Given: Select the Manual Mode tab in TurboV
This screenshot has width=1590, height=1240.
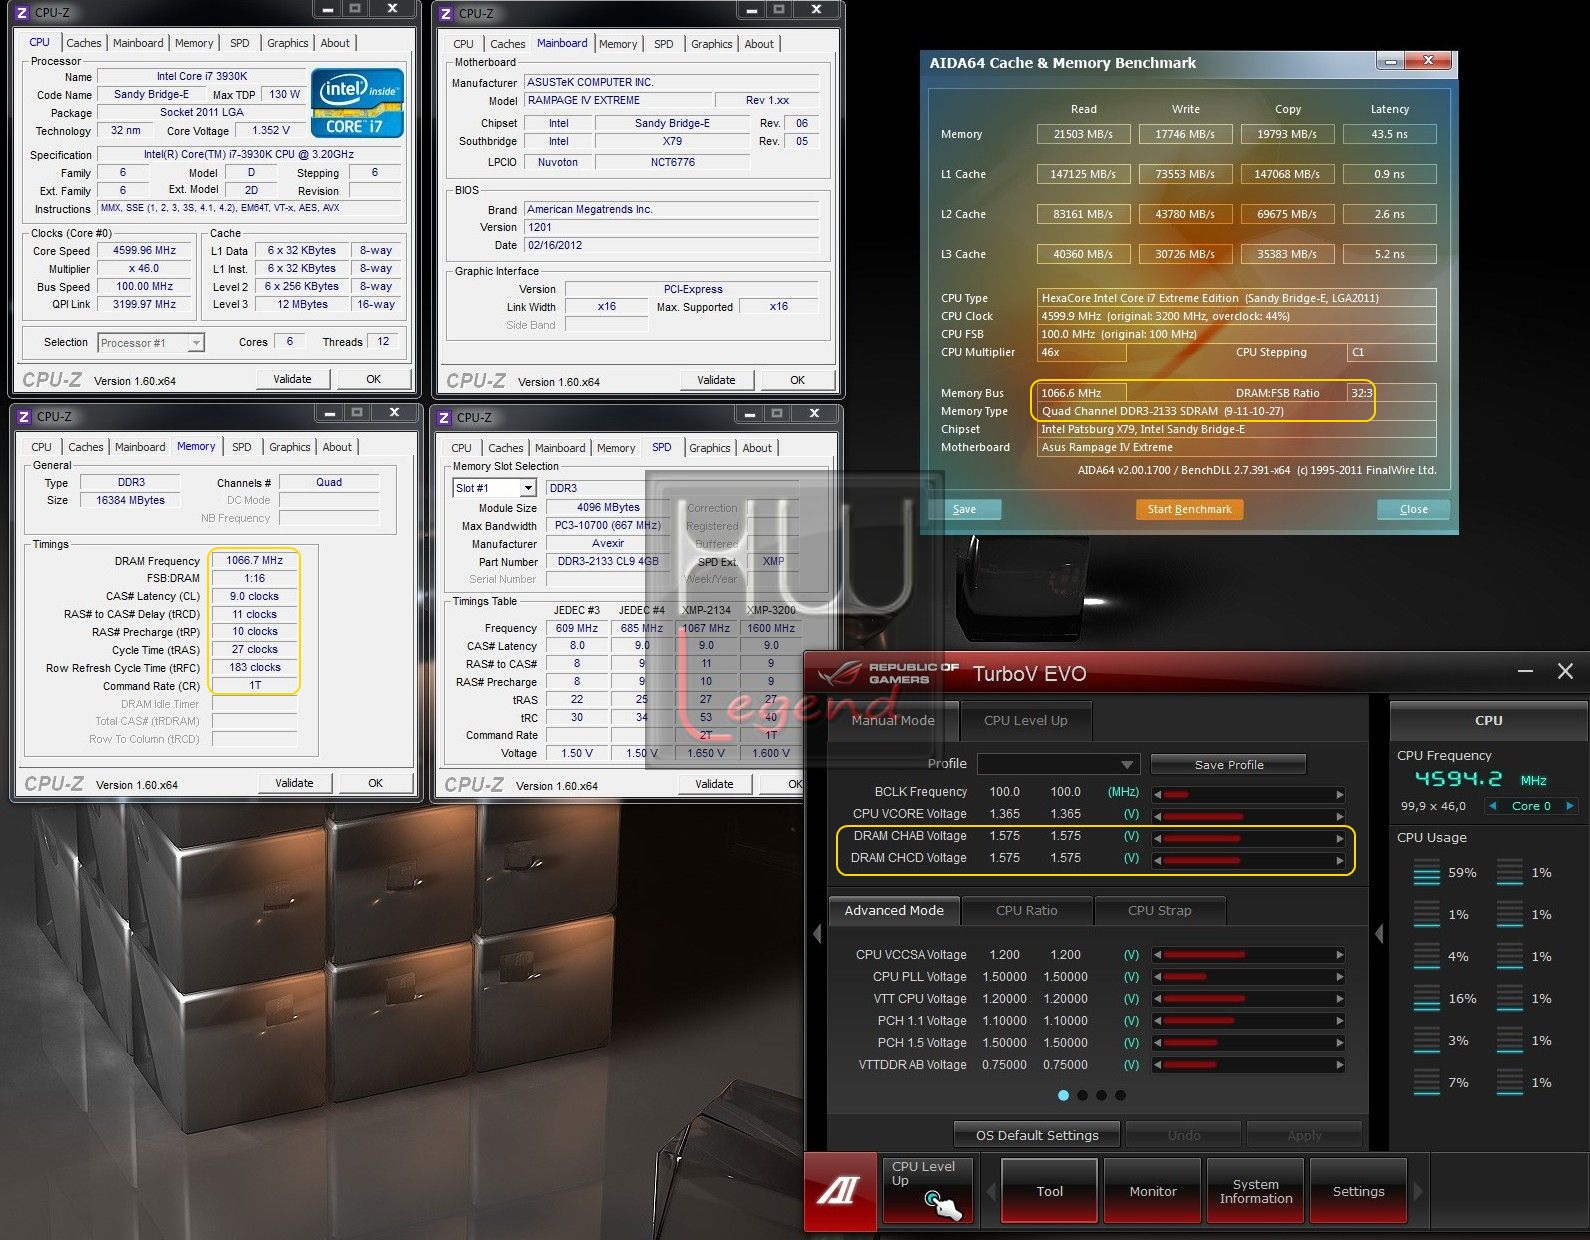Looking at the screenshot, I should [892, 720].
